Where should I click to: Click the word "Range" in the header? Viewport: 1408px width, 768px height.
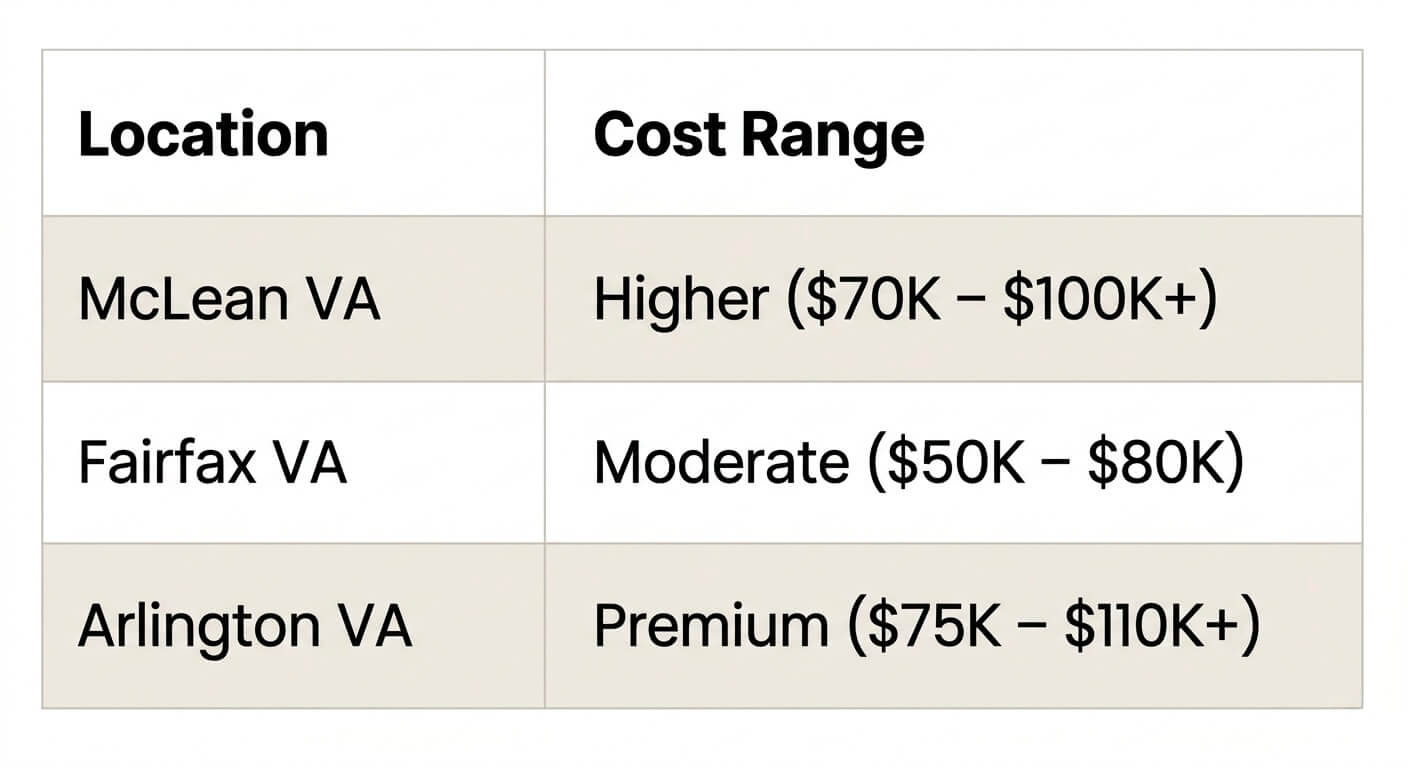[x=839, y=137]
